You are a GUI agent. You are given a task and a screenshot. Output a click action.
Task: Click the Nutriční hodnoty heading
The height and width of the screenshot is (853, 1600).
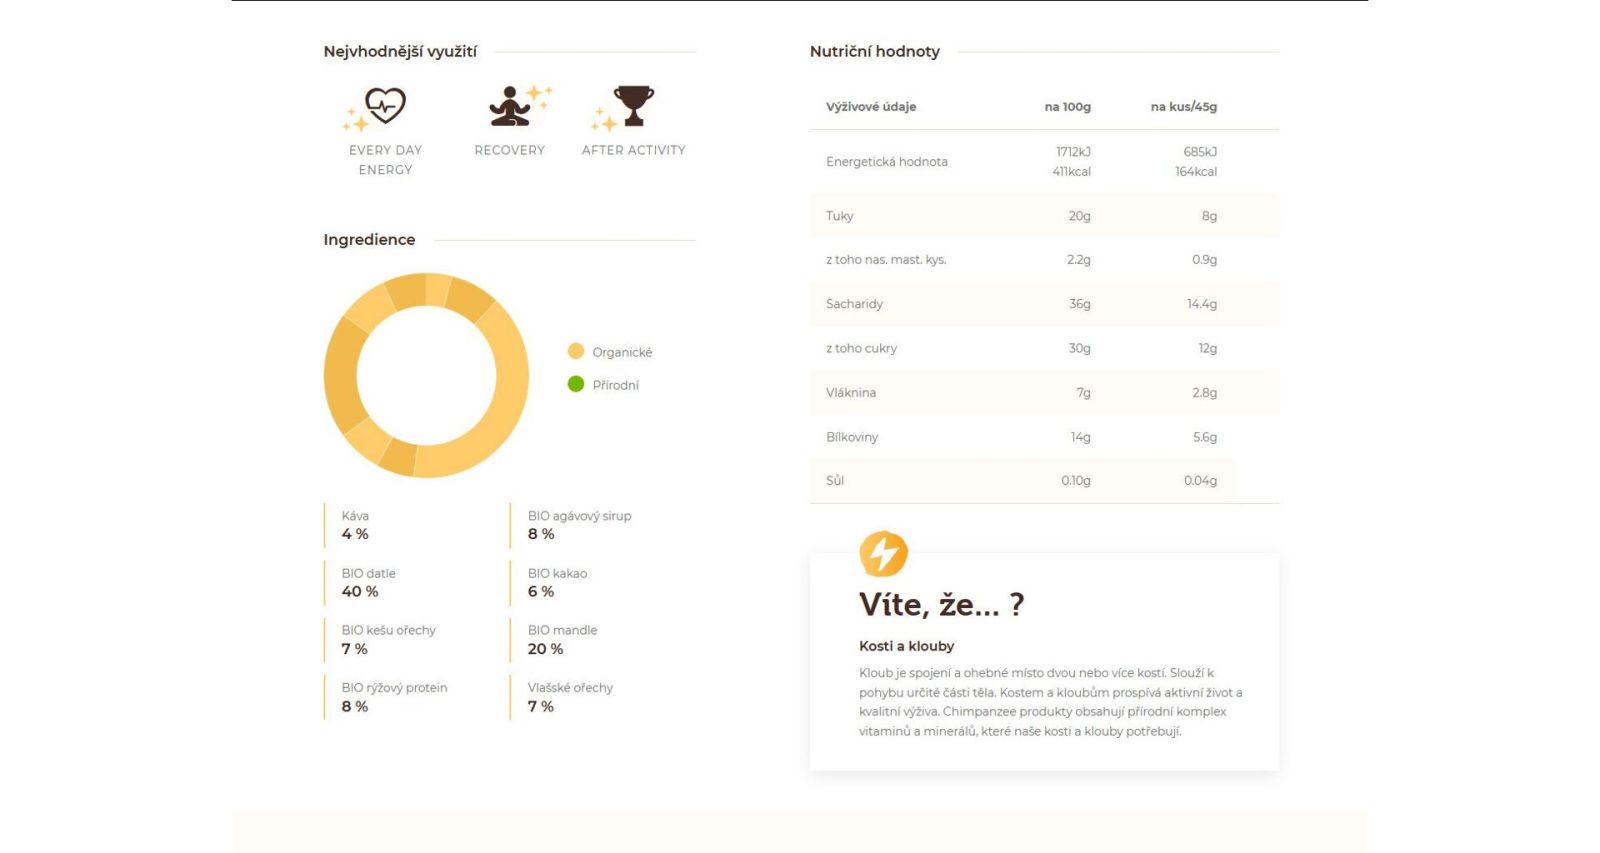(x=875, y=51)
